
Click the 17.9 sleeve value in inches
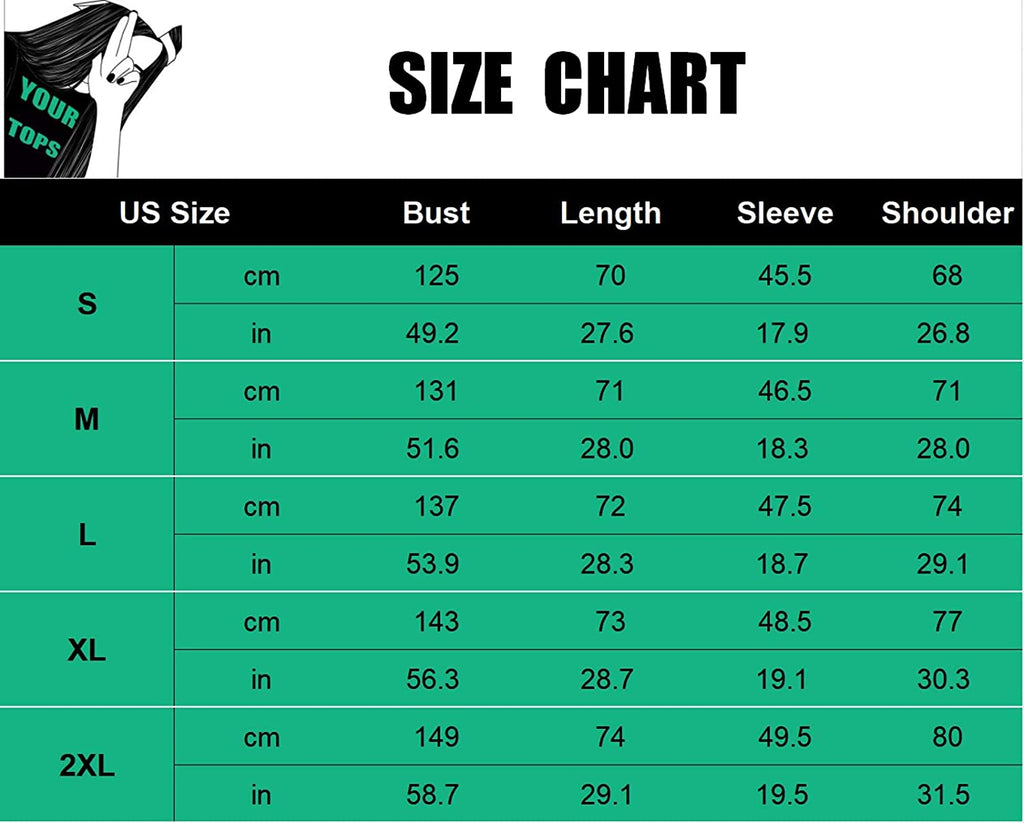click(782, 333)
